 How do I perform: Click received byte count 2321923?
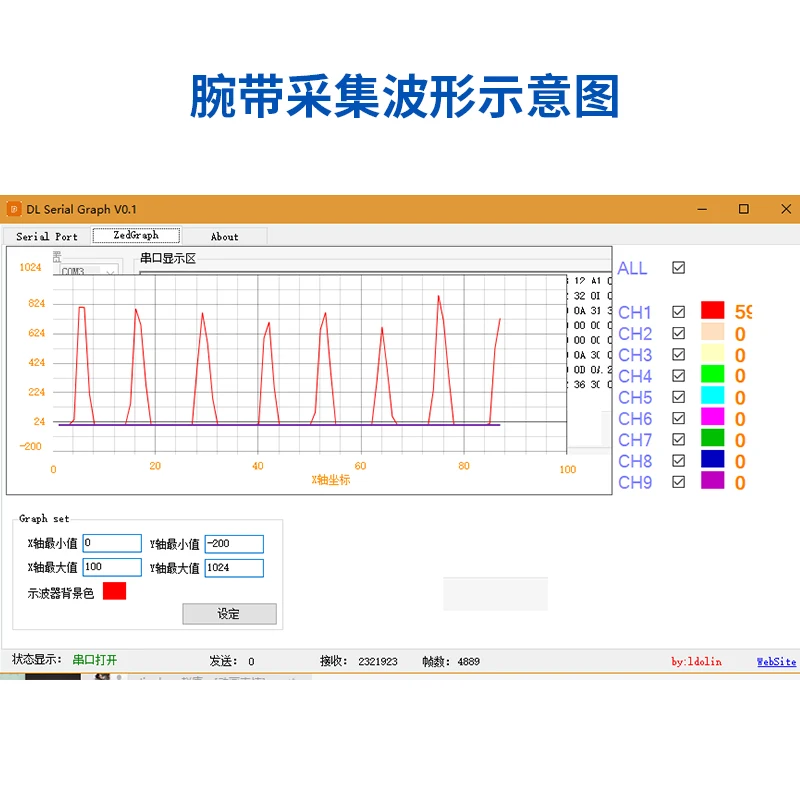click(x=378, y=662)
